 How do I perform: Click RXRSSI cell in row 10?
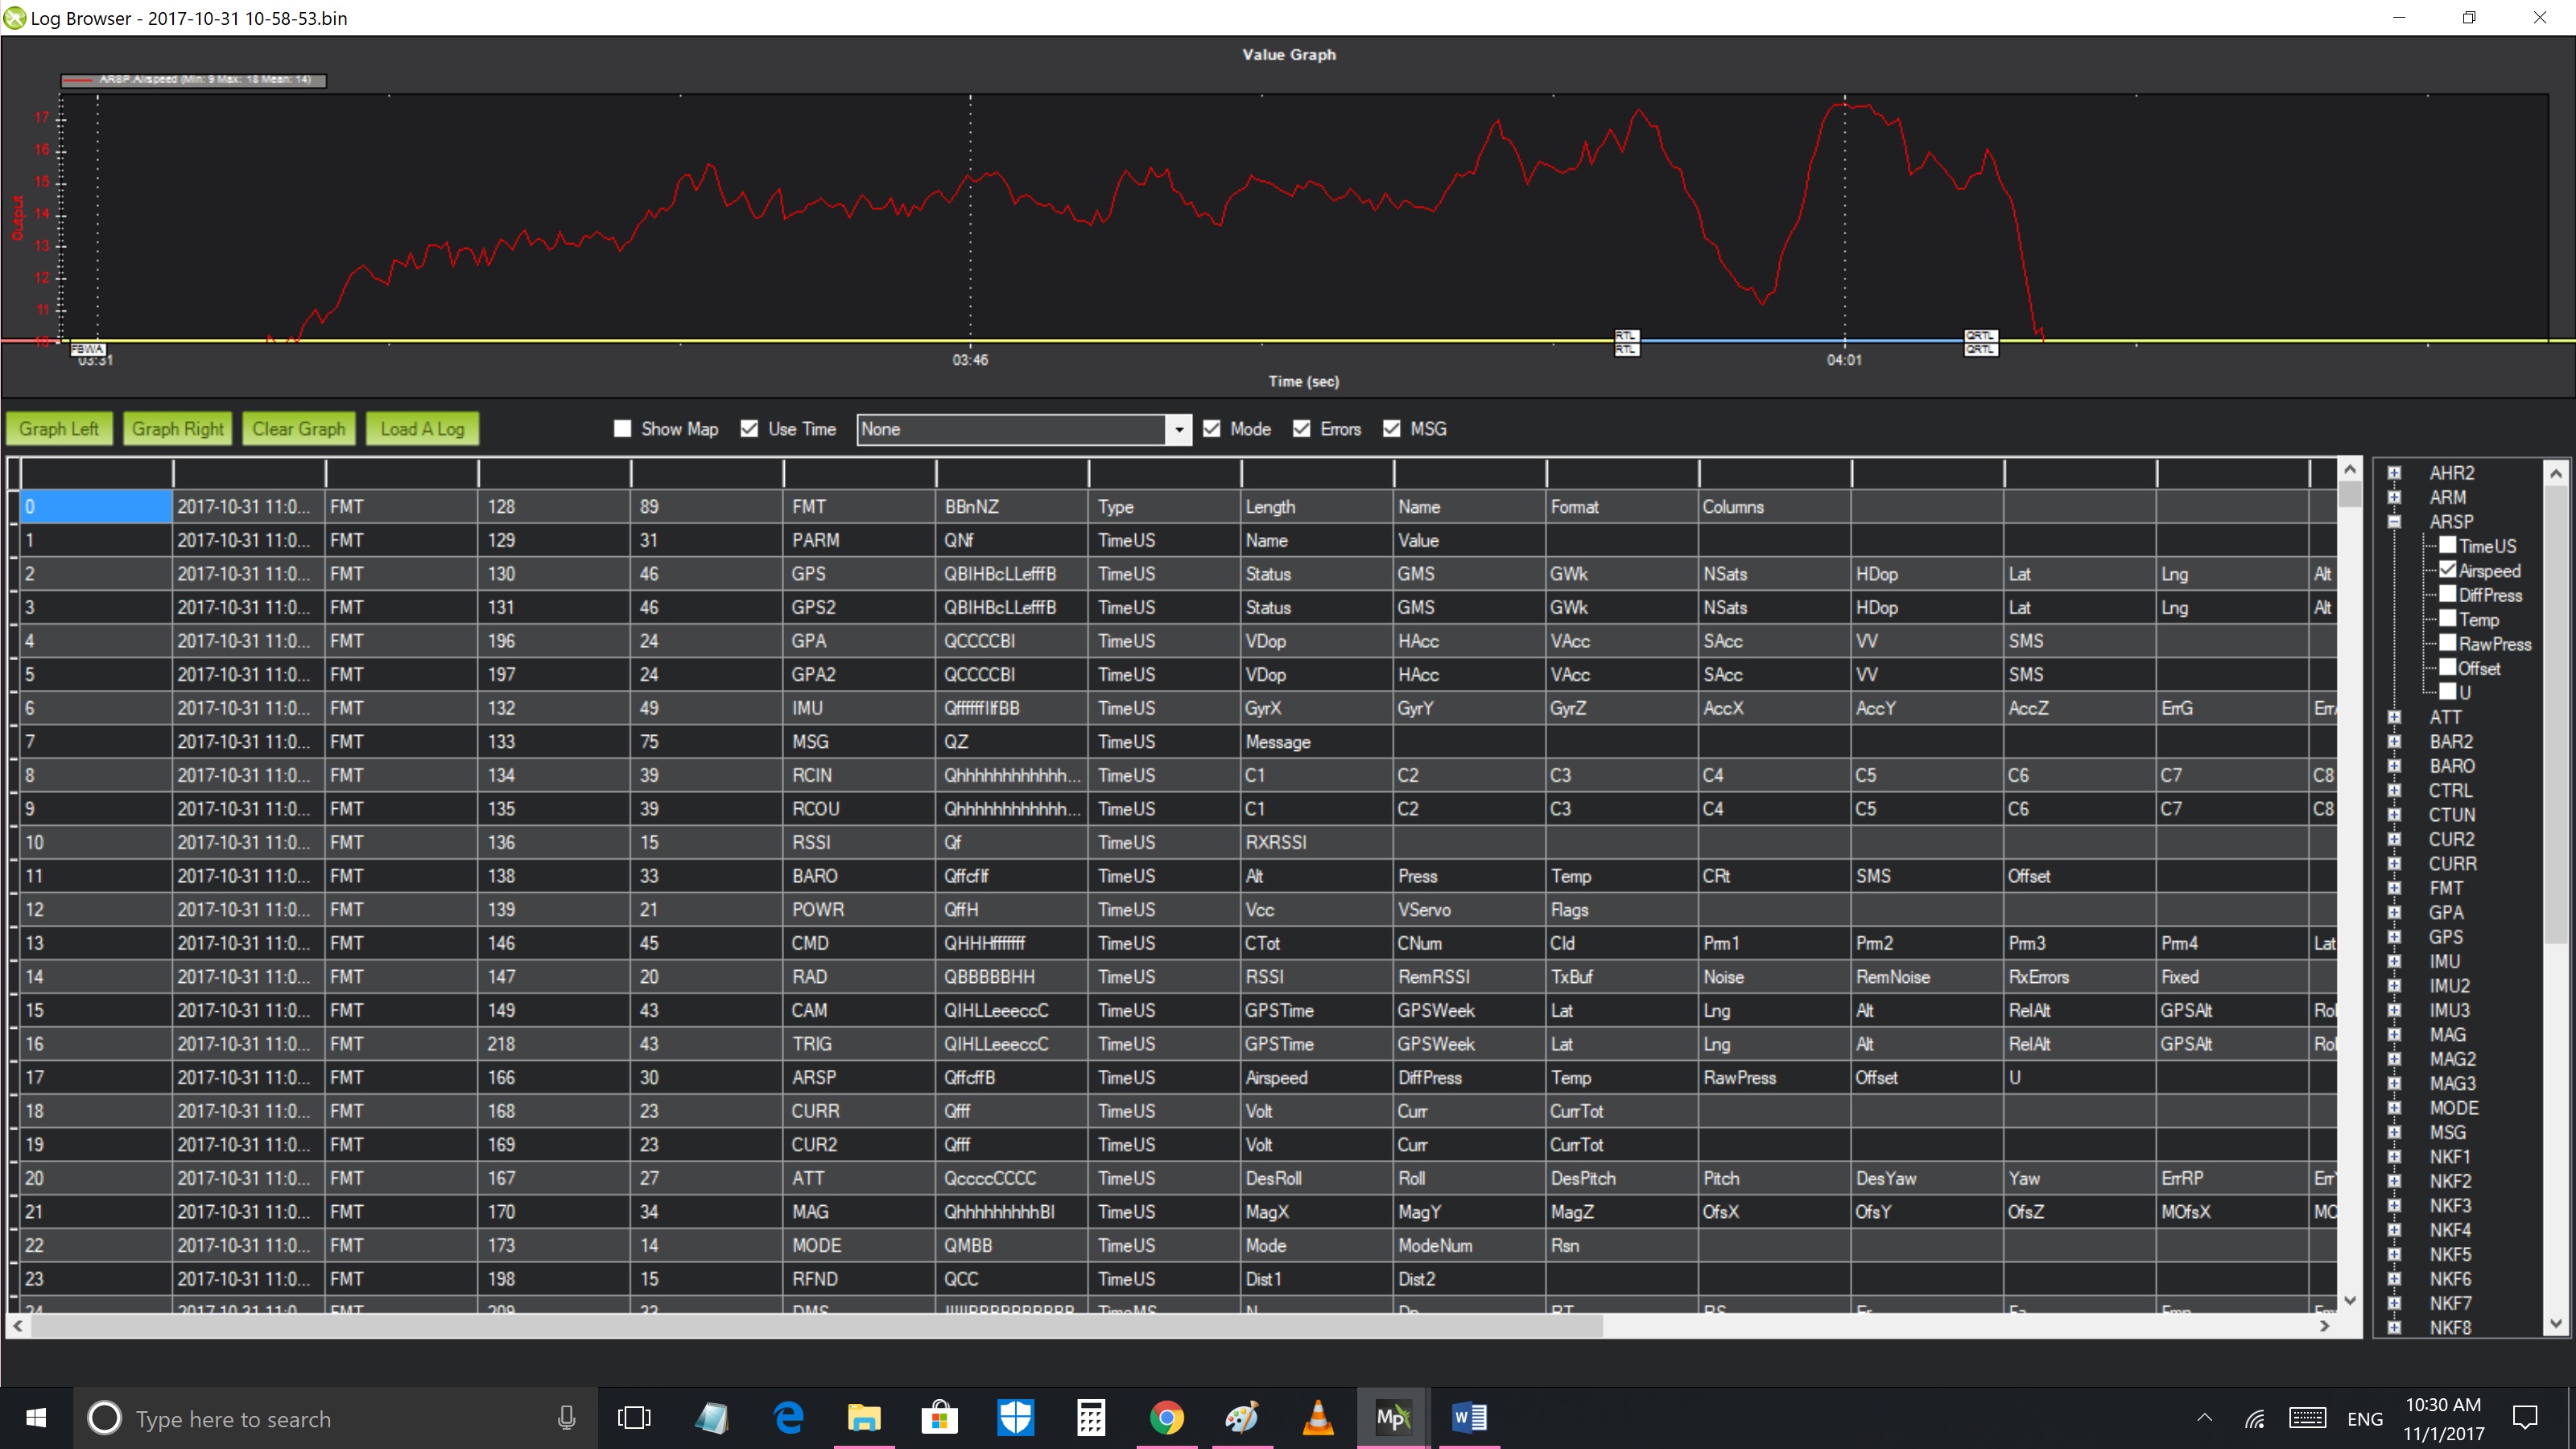pyautogui.click(x=1316, y=842)
